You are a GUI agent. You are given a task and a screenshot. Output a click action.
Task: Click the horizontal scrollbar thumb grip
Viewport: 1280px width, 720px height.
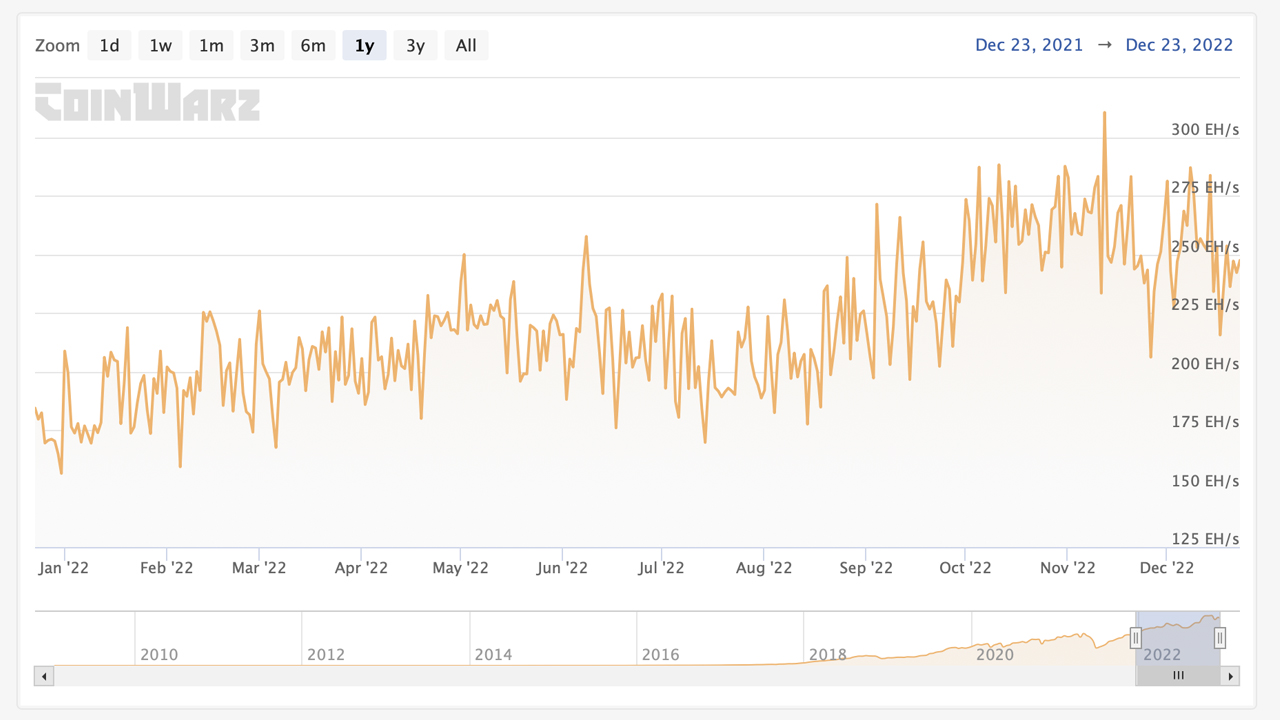tap(1178, 676)
